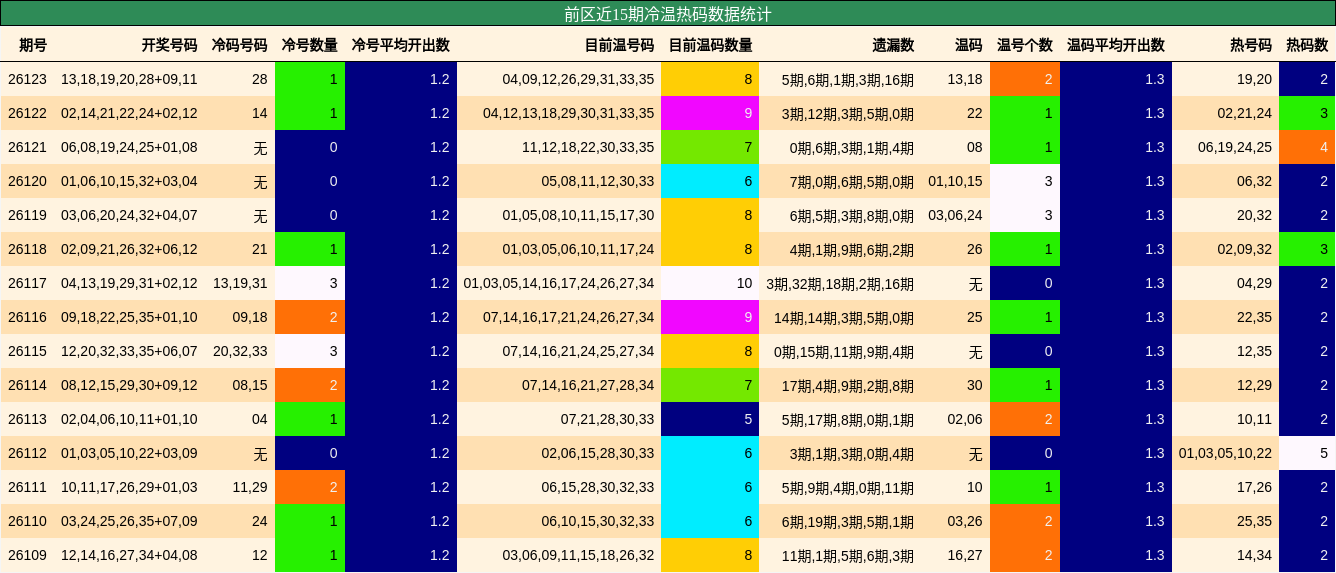This screenshot has height=573, width=1336.
Task: Click warm code cell 01,10,15
Action: pyautogui.click(x=955, y=181)
